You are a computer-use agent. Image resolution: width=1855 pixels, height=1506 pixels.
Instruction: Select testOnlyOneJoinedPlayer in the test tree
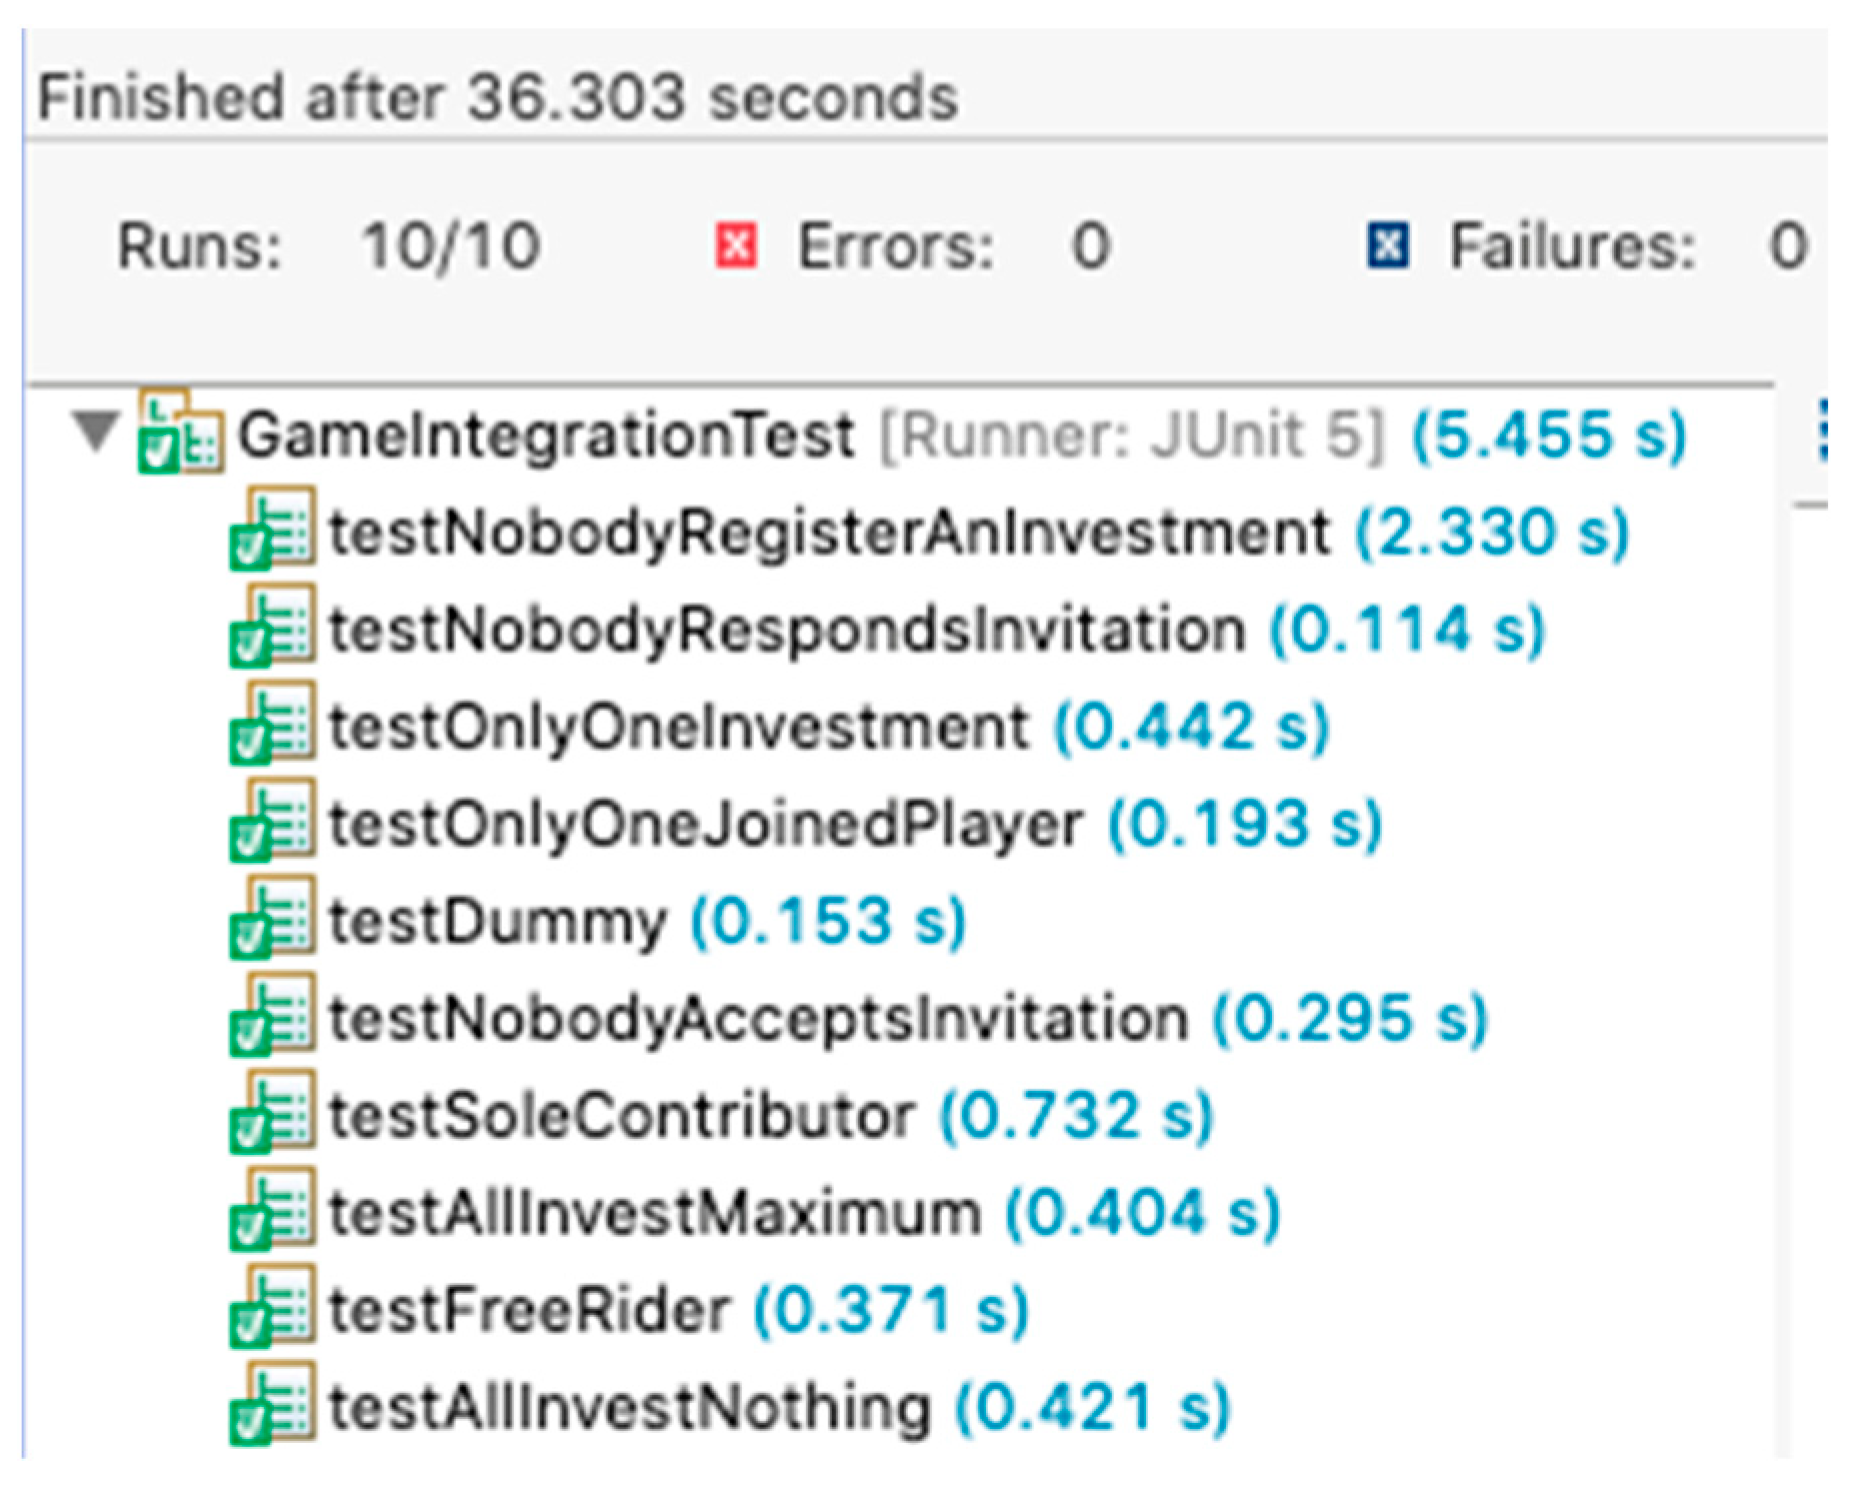tap(705, 824)
